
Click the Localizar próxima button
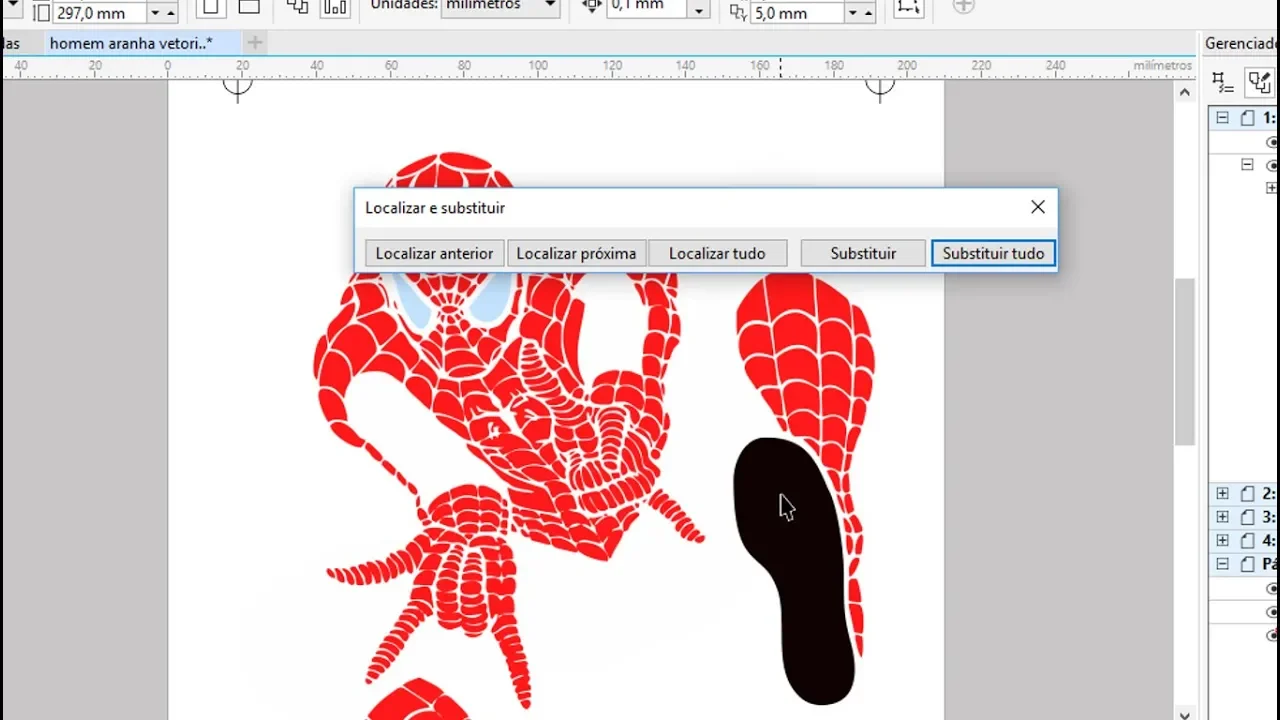[576, 253]
